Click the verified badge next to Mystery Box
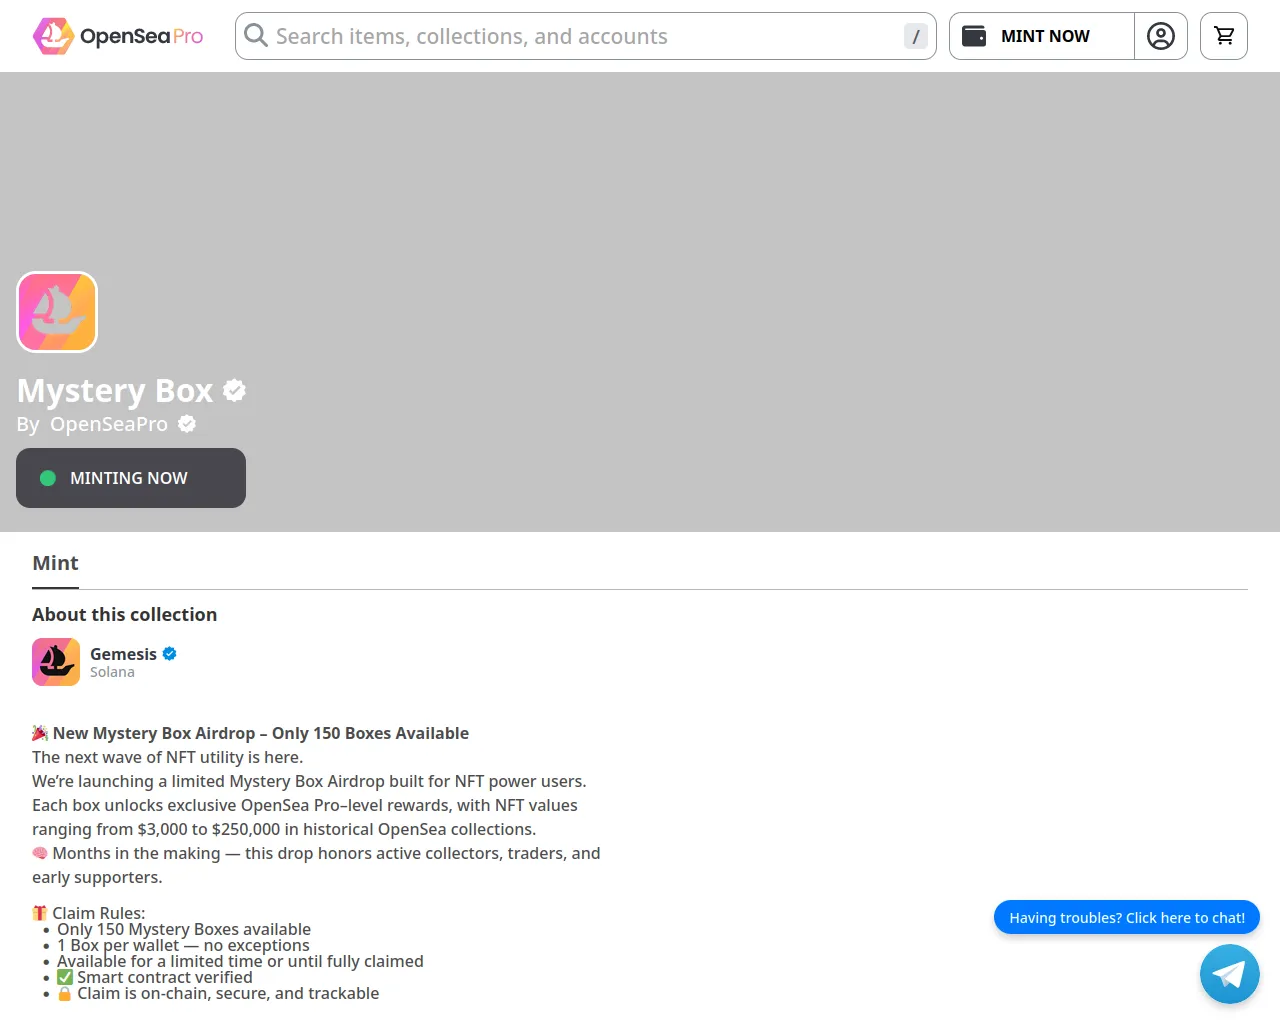The width and height of the screenshot is (1280, 1024). [234, 390]
